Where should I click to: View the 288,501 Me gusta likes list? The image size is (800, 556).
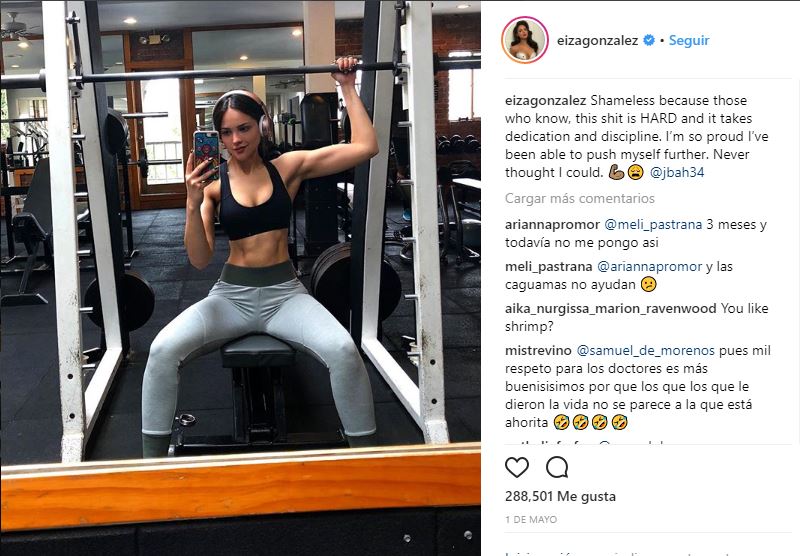pyautogui.click(x=560, y=496)
